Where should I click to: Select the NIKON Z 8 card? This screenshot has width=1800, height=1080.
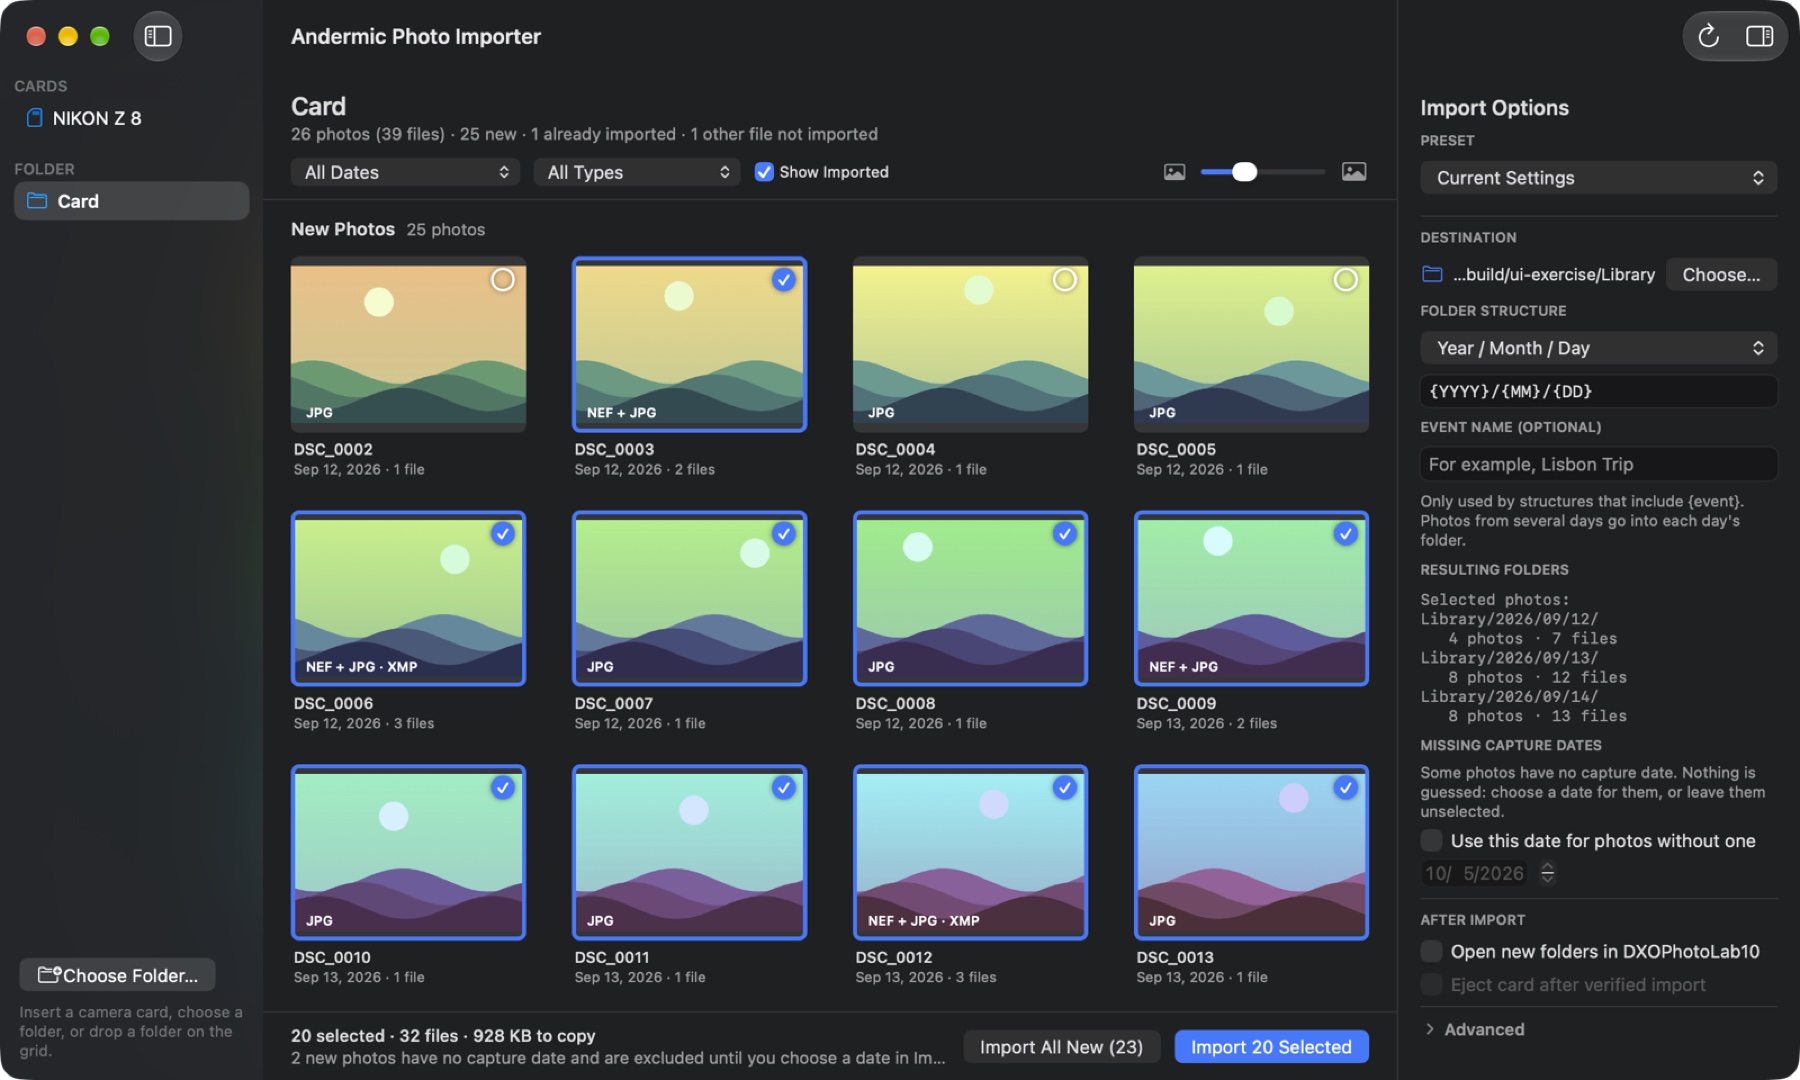click(131, 118)
